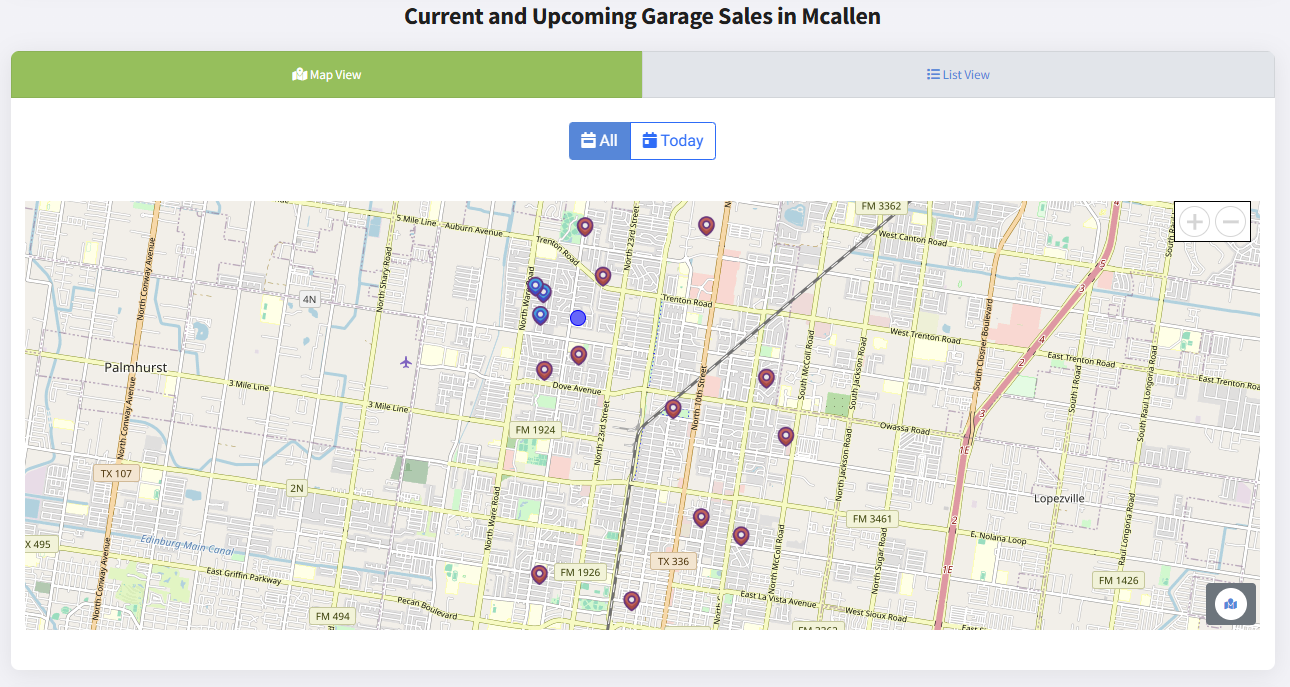Select the red pin near Dove Avenue
1290x687 pixels.
[545, 370]
